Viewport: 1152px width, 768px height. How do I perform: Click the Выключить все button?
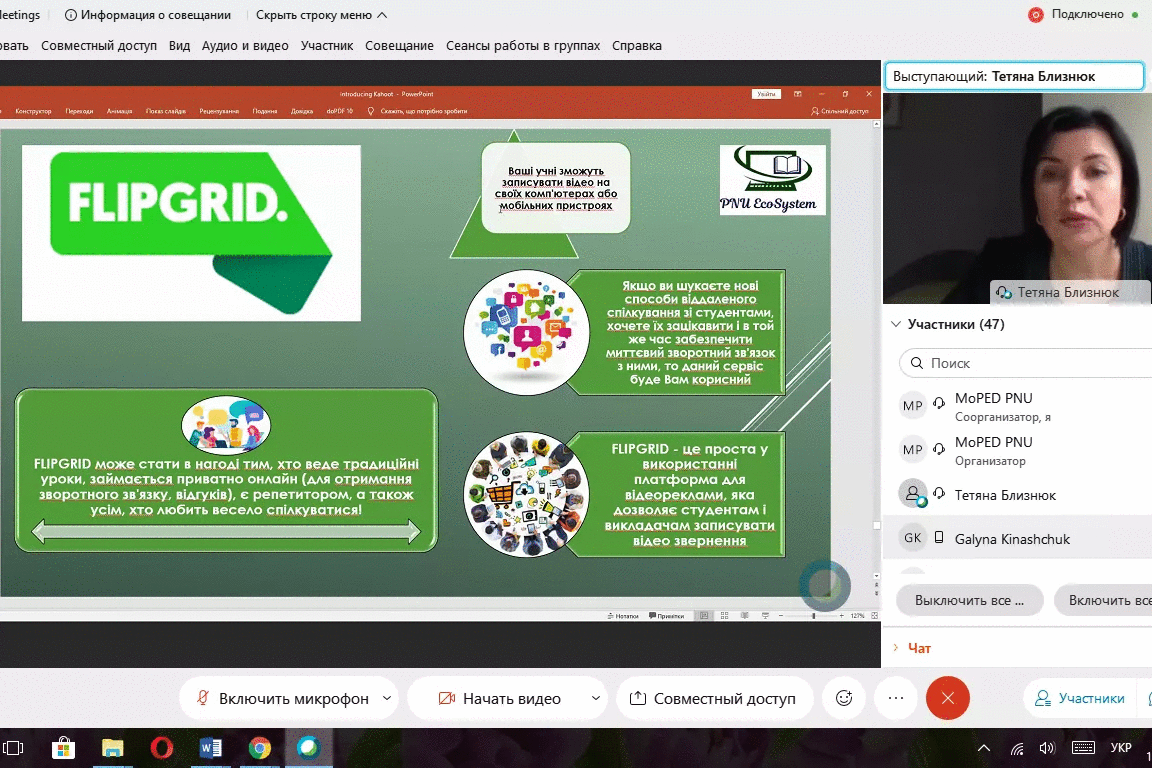point(969,600)
